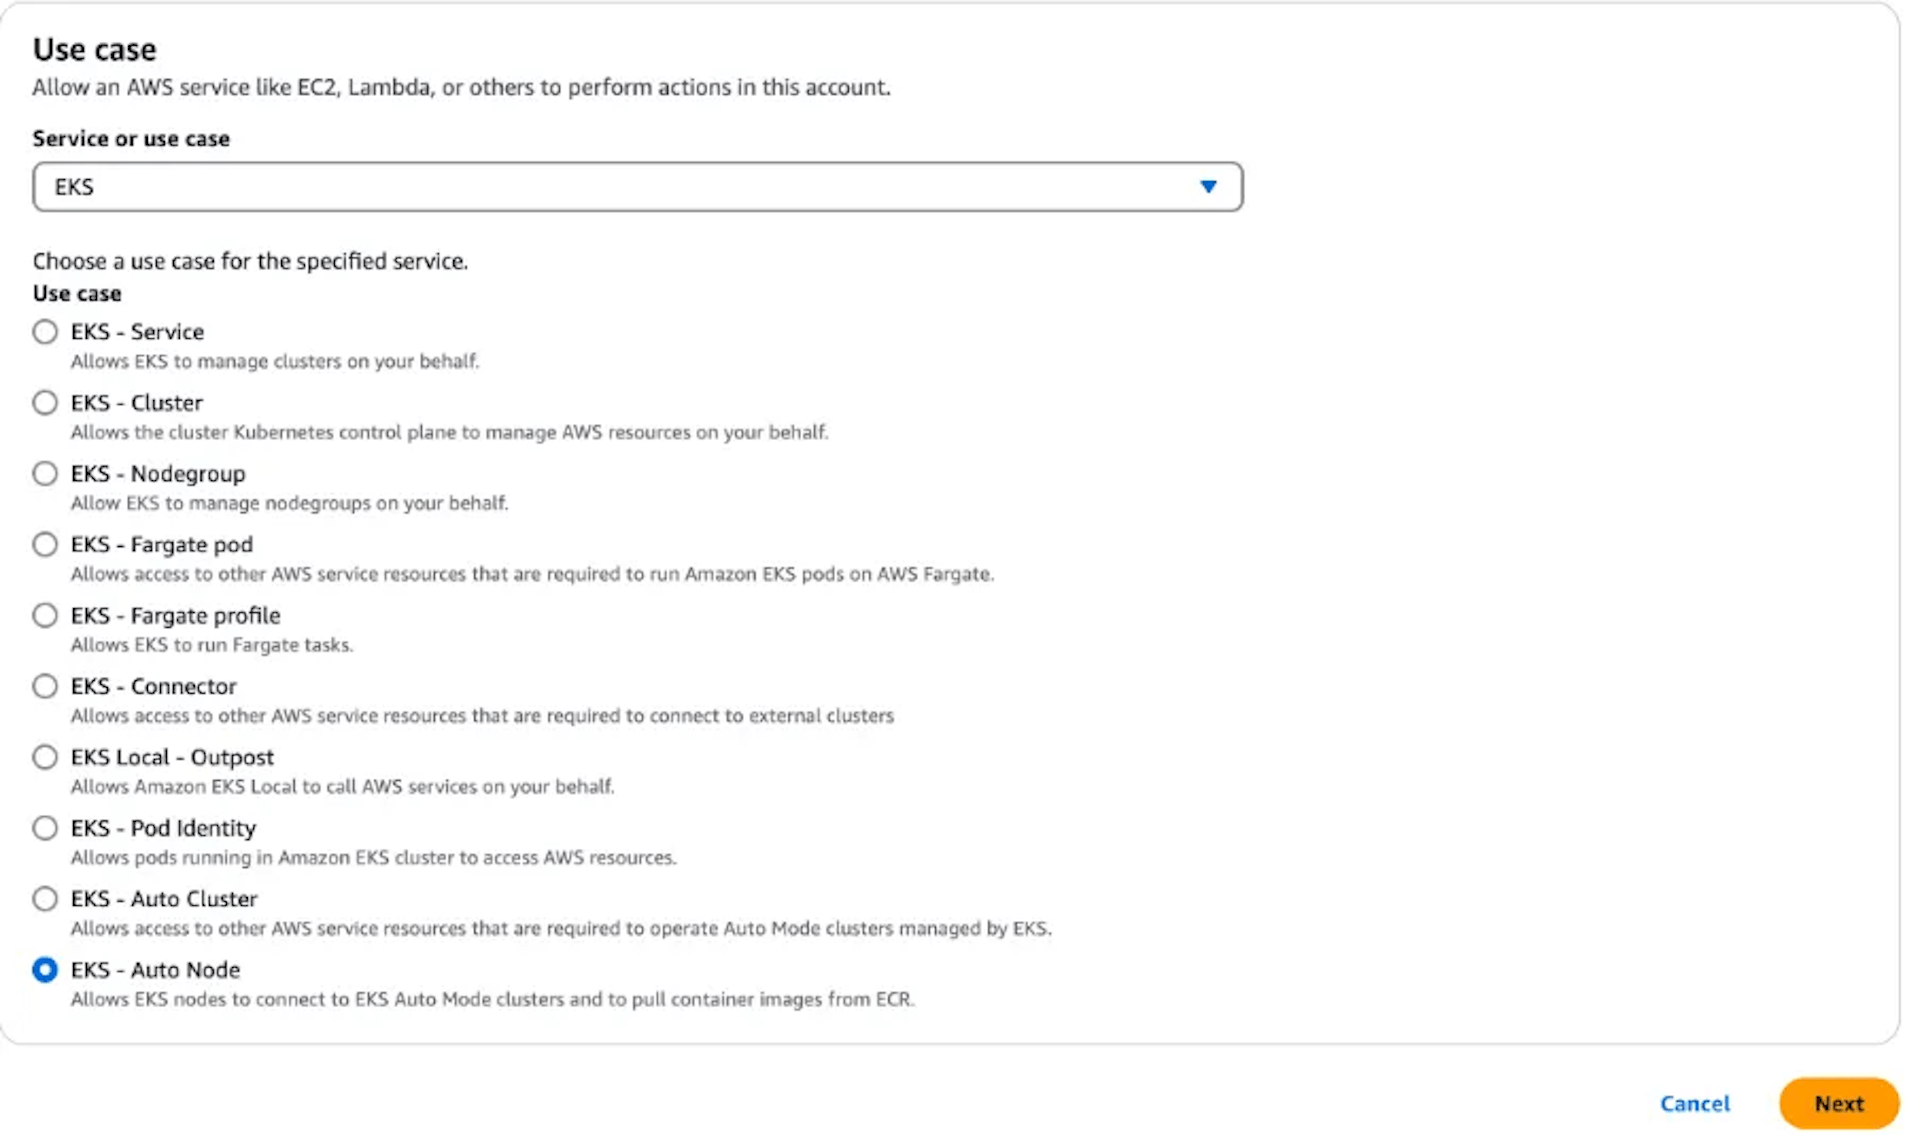1920x1134 pixels.
Task: Click the EKS Local - Outpost label
Action: pos(172,758)
